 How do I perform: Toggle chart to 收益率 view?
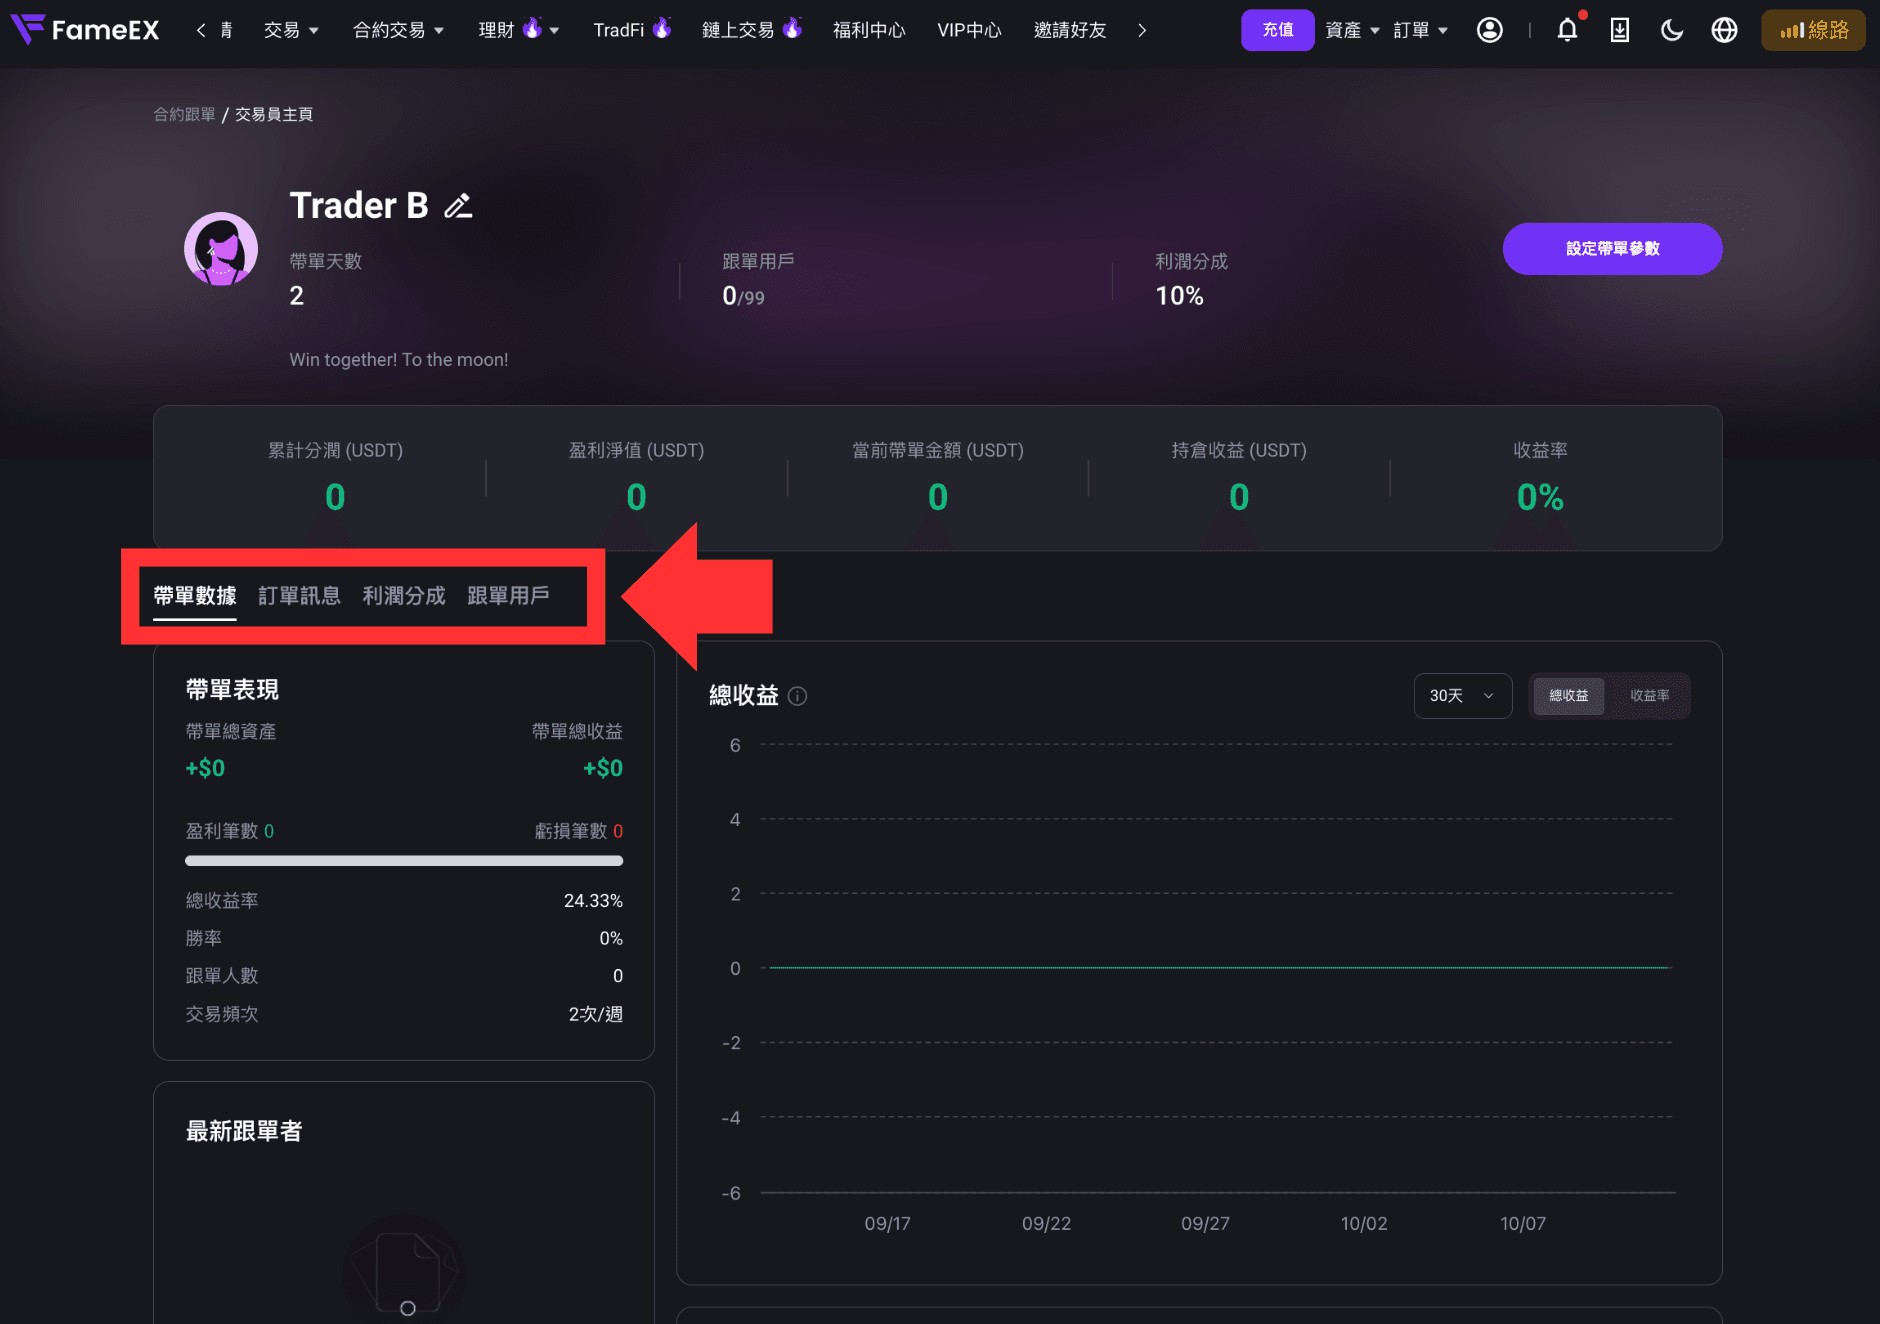pos(1649,696)
